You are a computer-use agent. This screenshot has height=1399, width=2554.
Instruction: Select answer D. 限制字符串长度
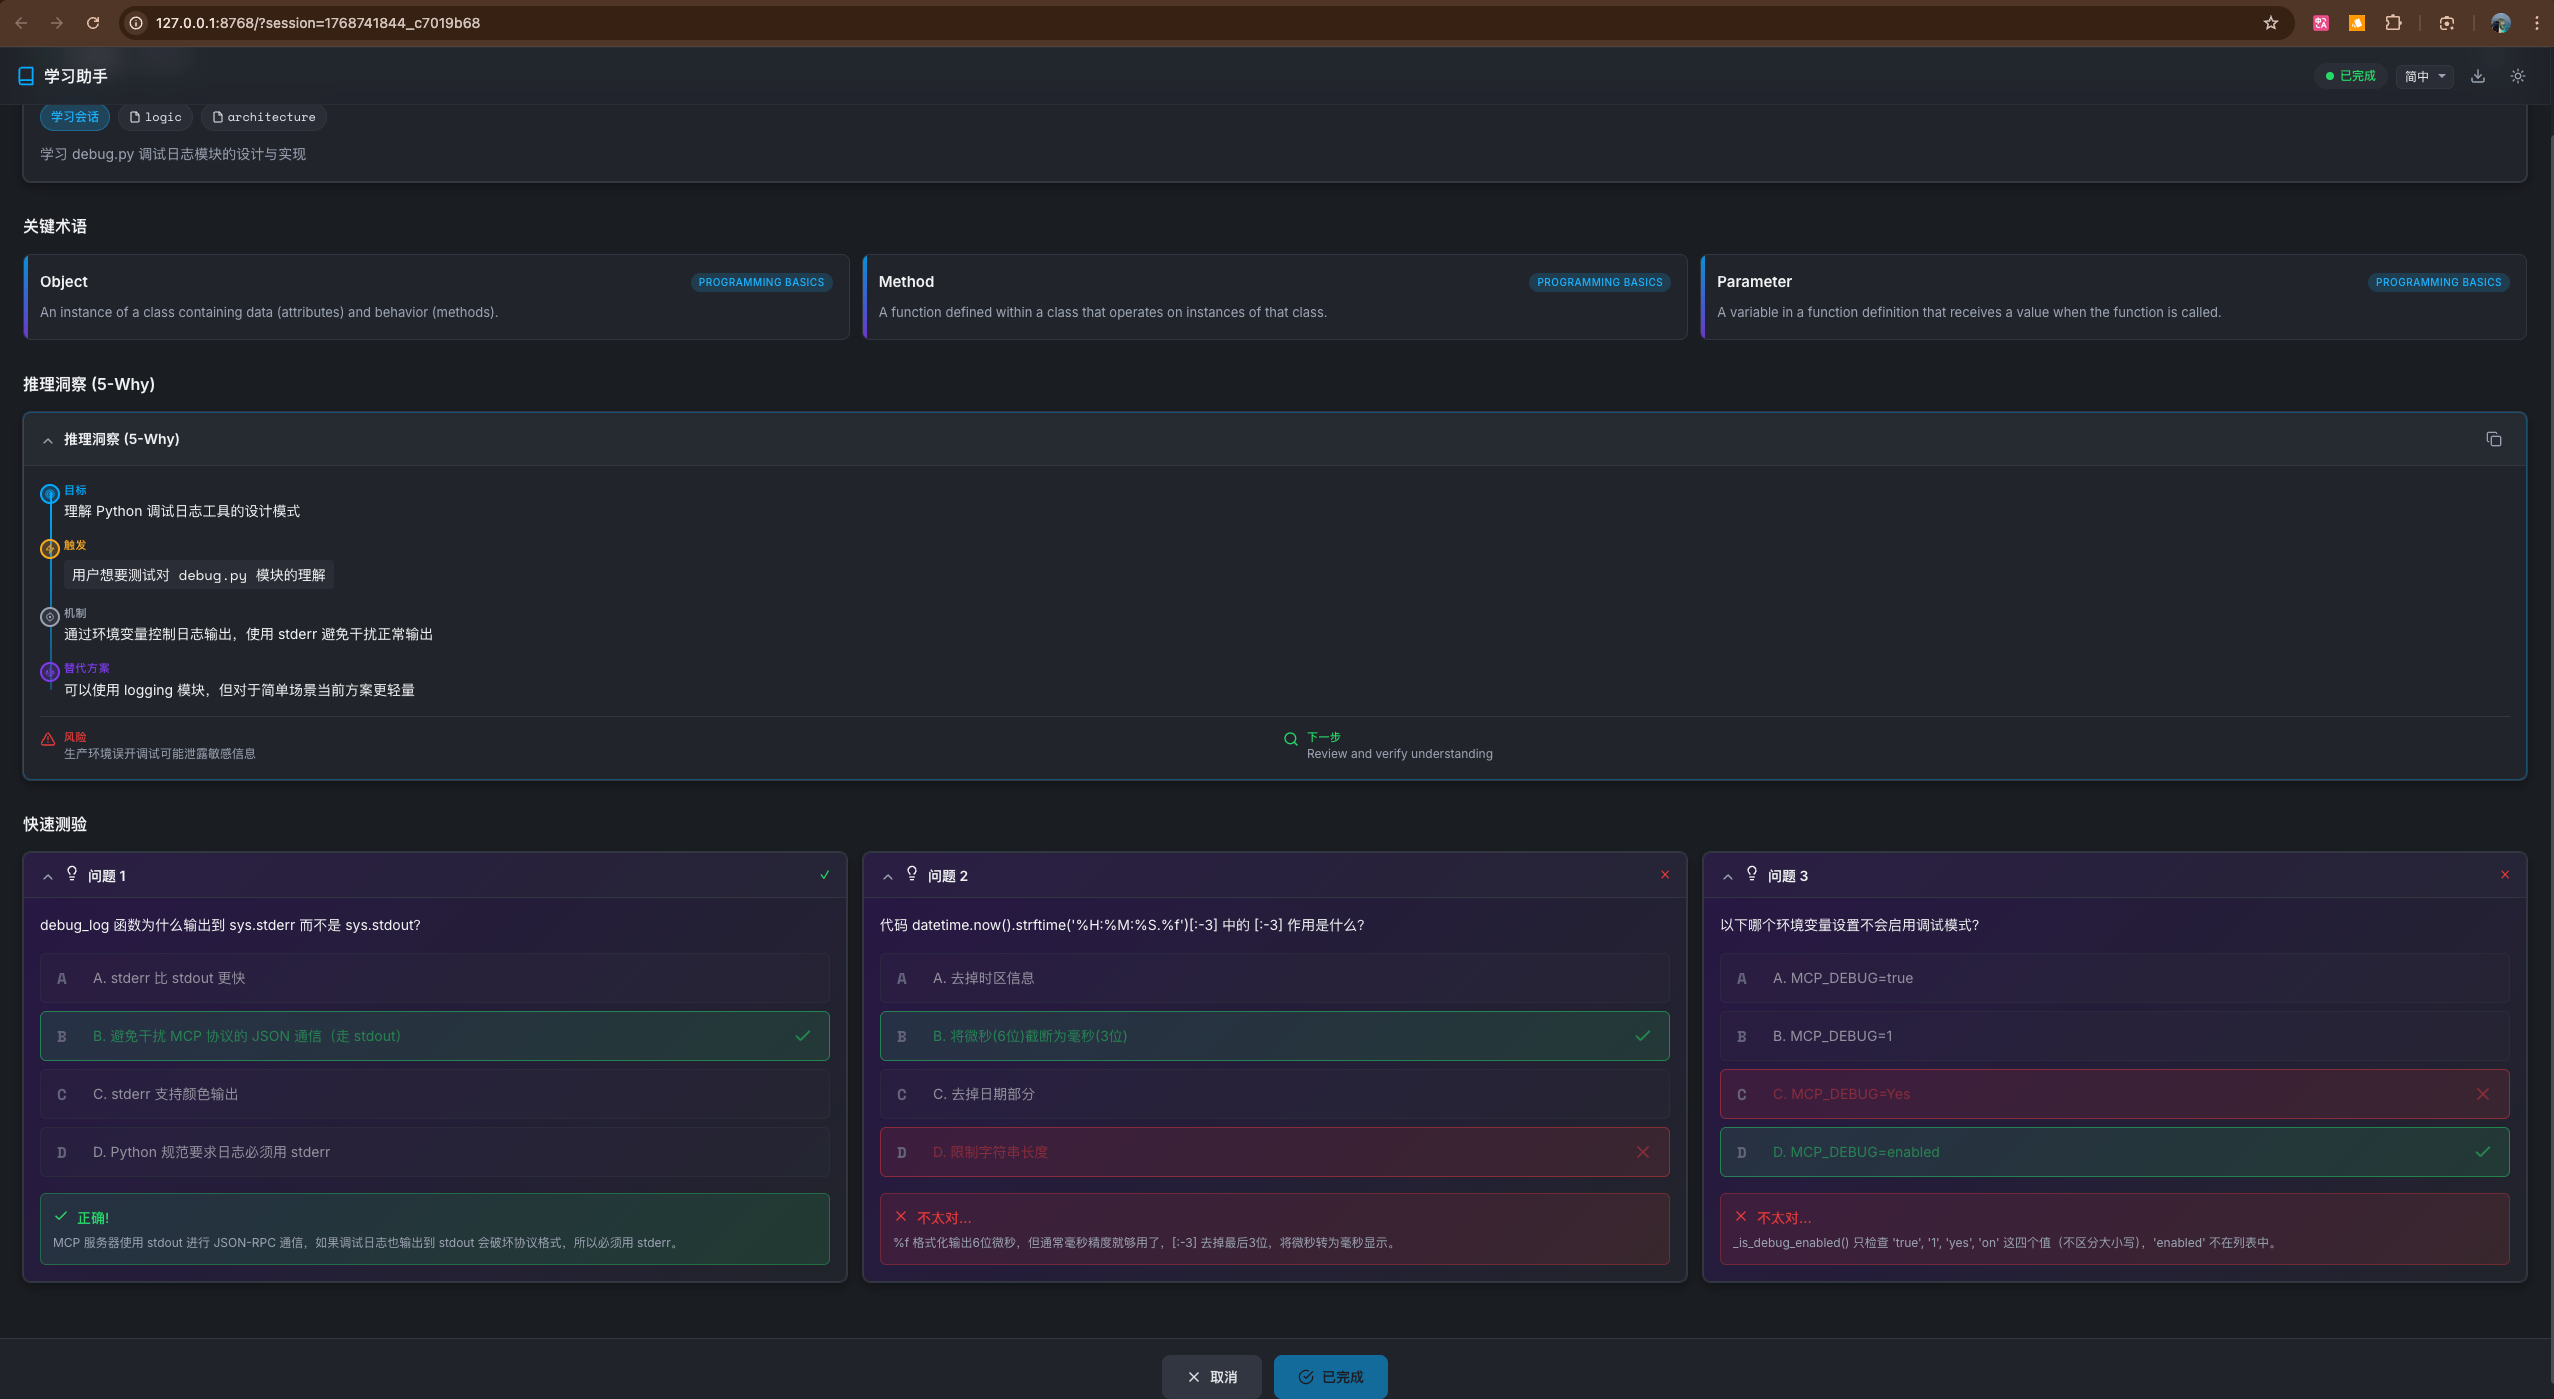(x=1275, y=1152)
